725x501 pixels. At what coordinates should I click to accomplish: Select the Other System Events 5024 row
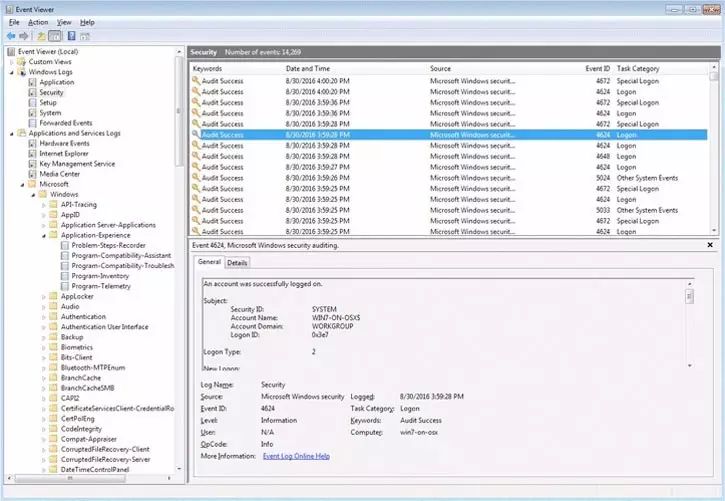pyautogui.click(x=450, y=177)
